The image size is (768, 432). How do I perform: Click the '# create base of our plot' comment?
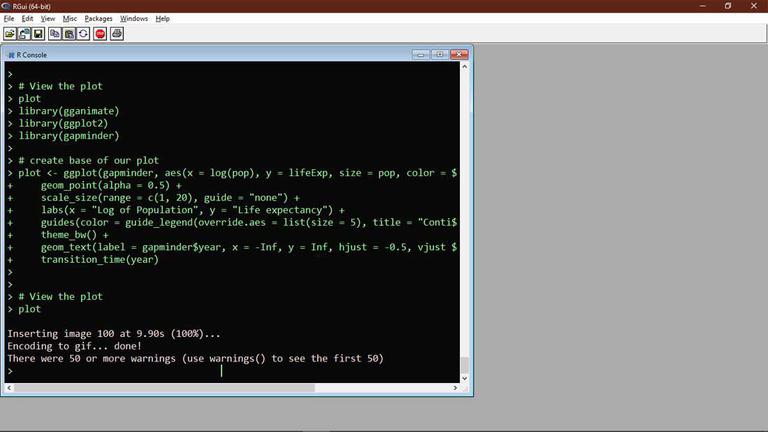pyautogui.click(x=89, y=161)
